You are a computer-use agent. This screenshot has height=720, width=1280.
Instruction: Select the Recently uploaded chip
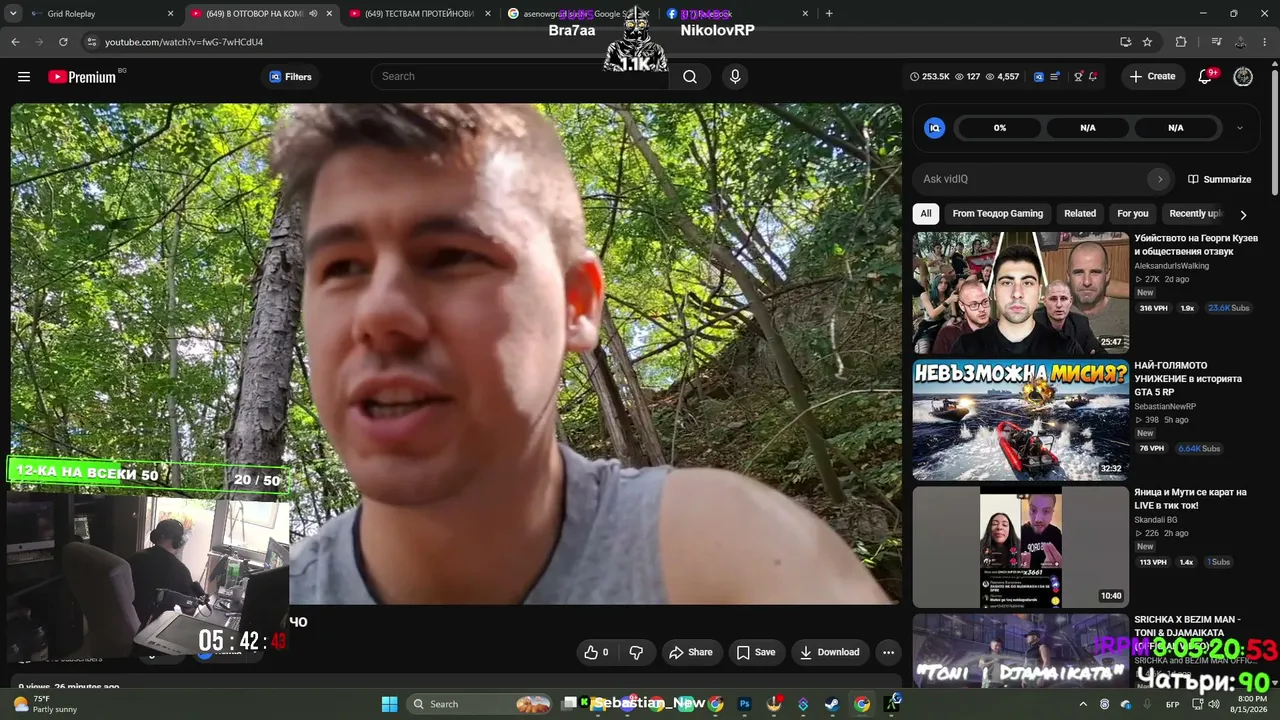(x=1195, y=213)
